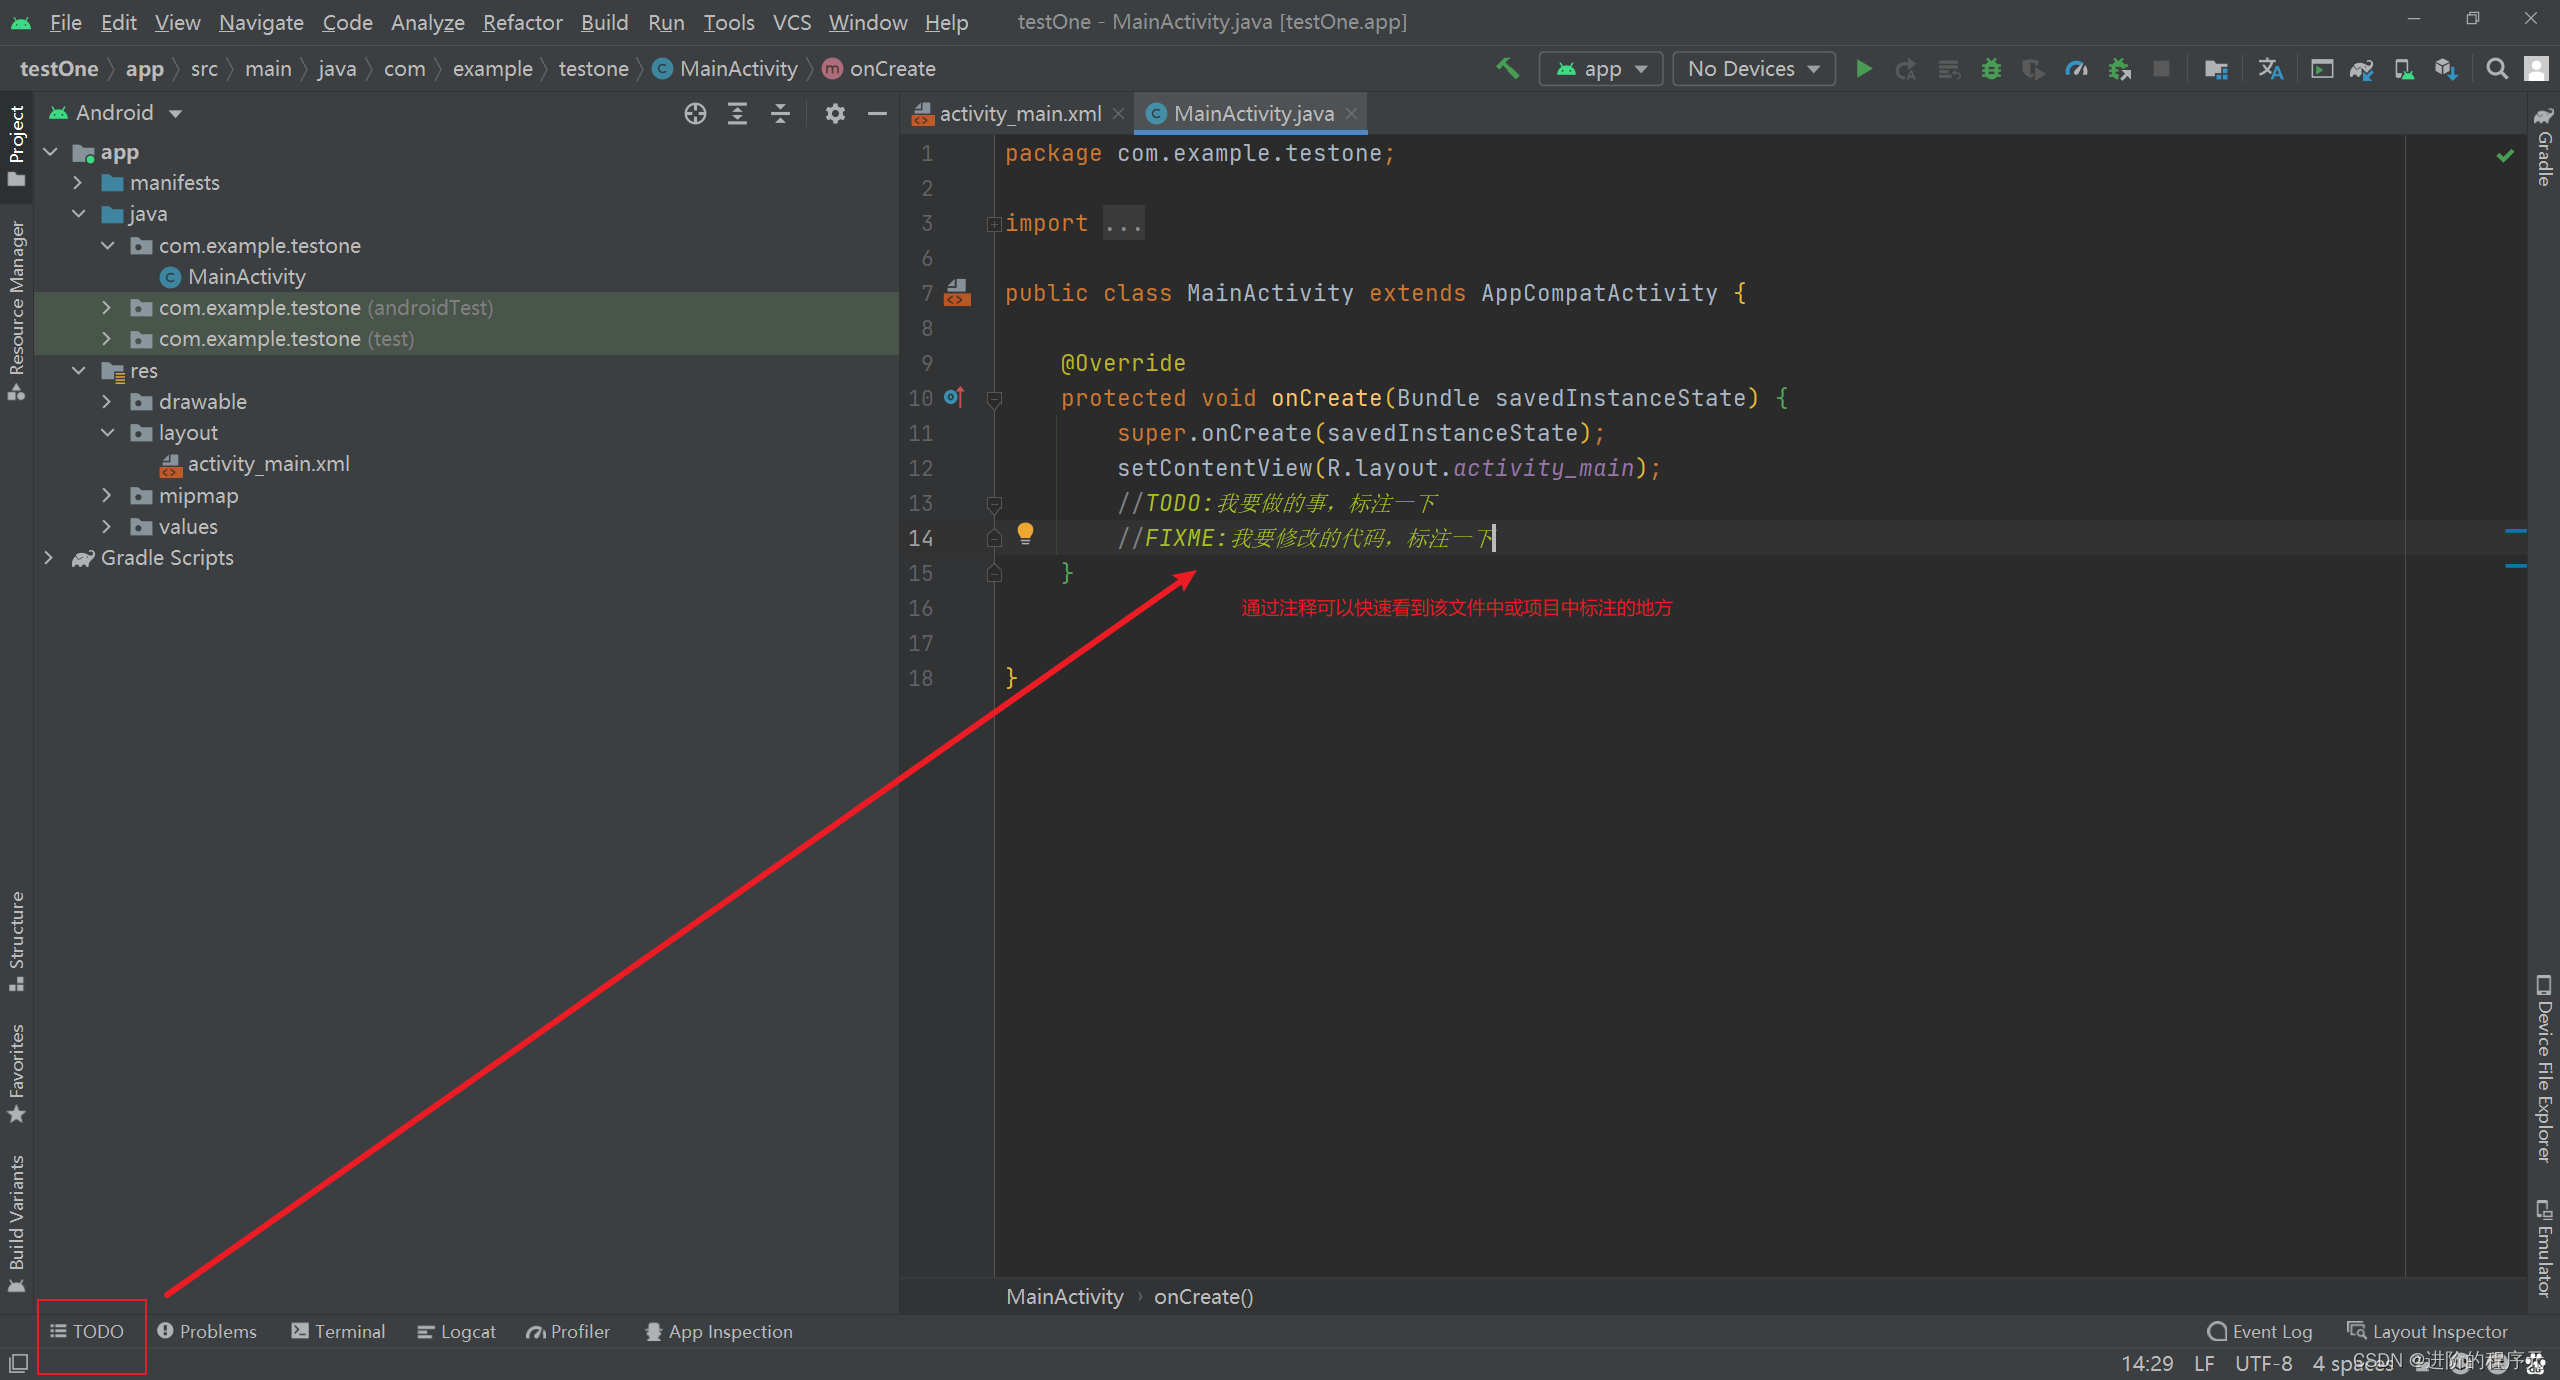
Task: Open project panel settings gear
Action: (835, 113)
